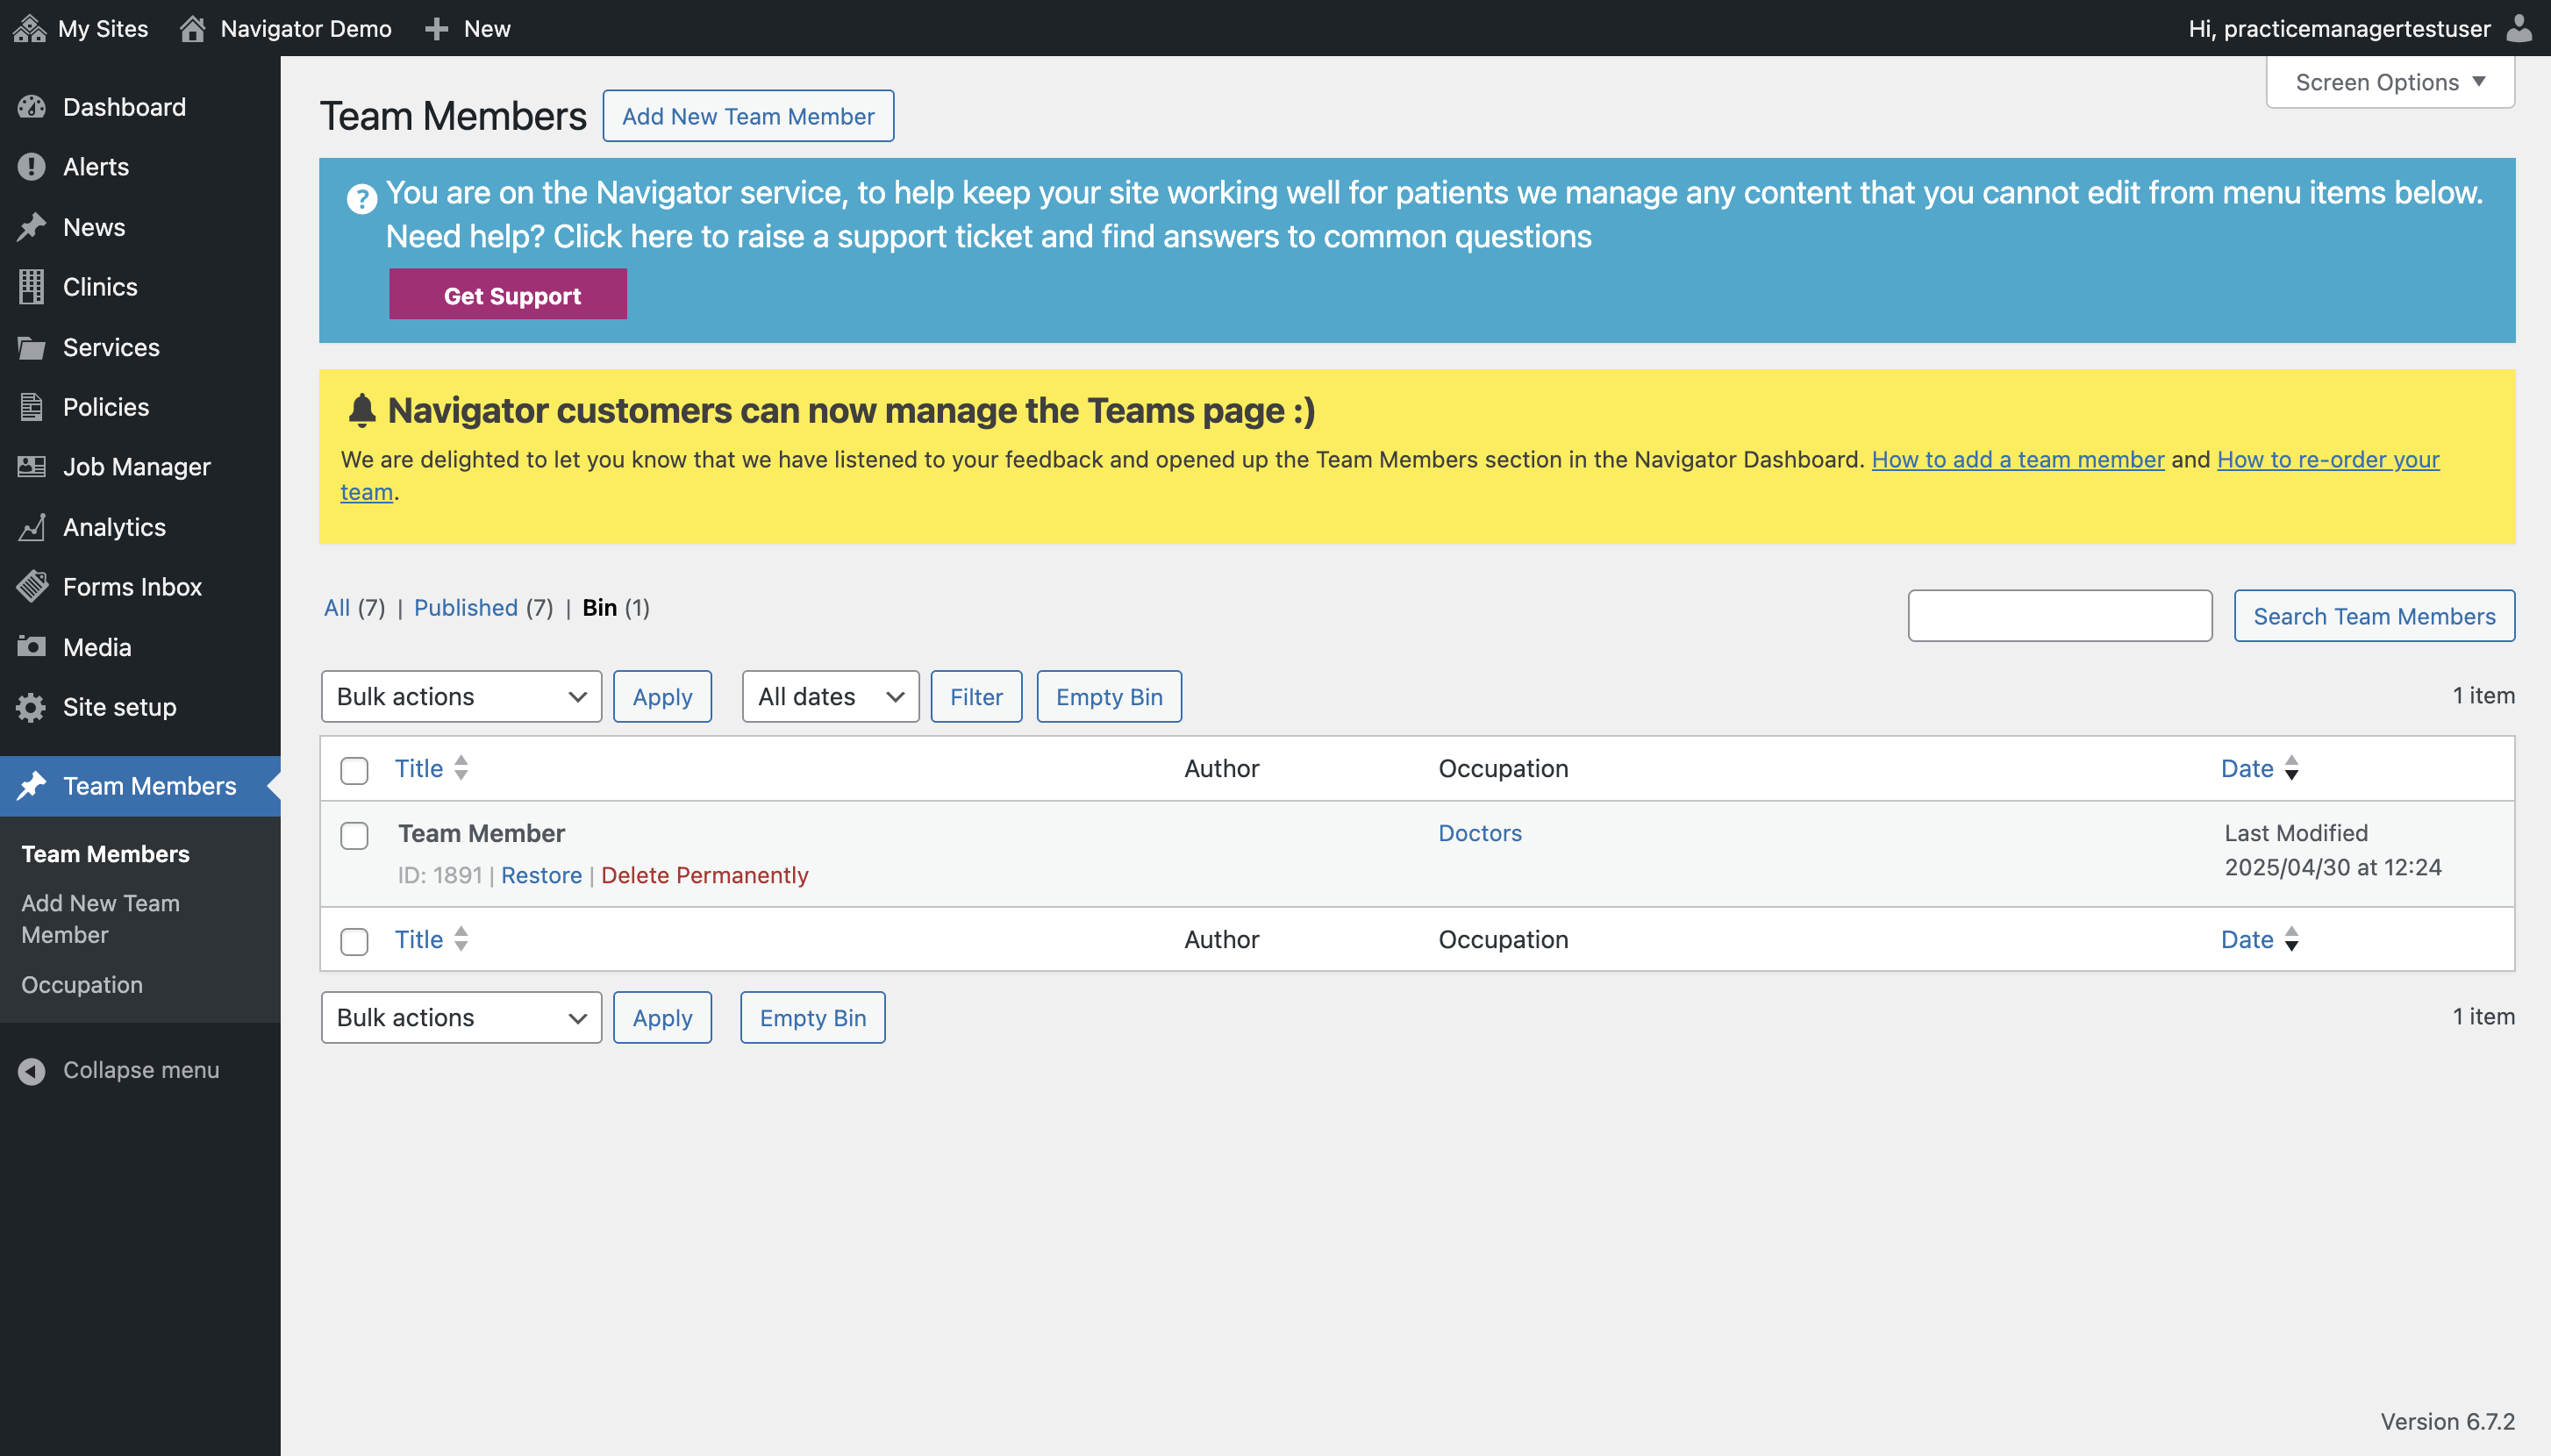Open the Job Manager icon

point(31,467)
